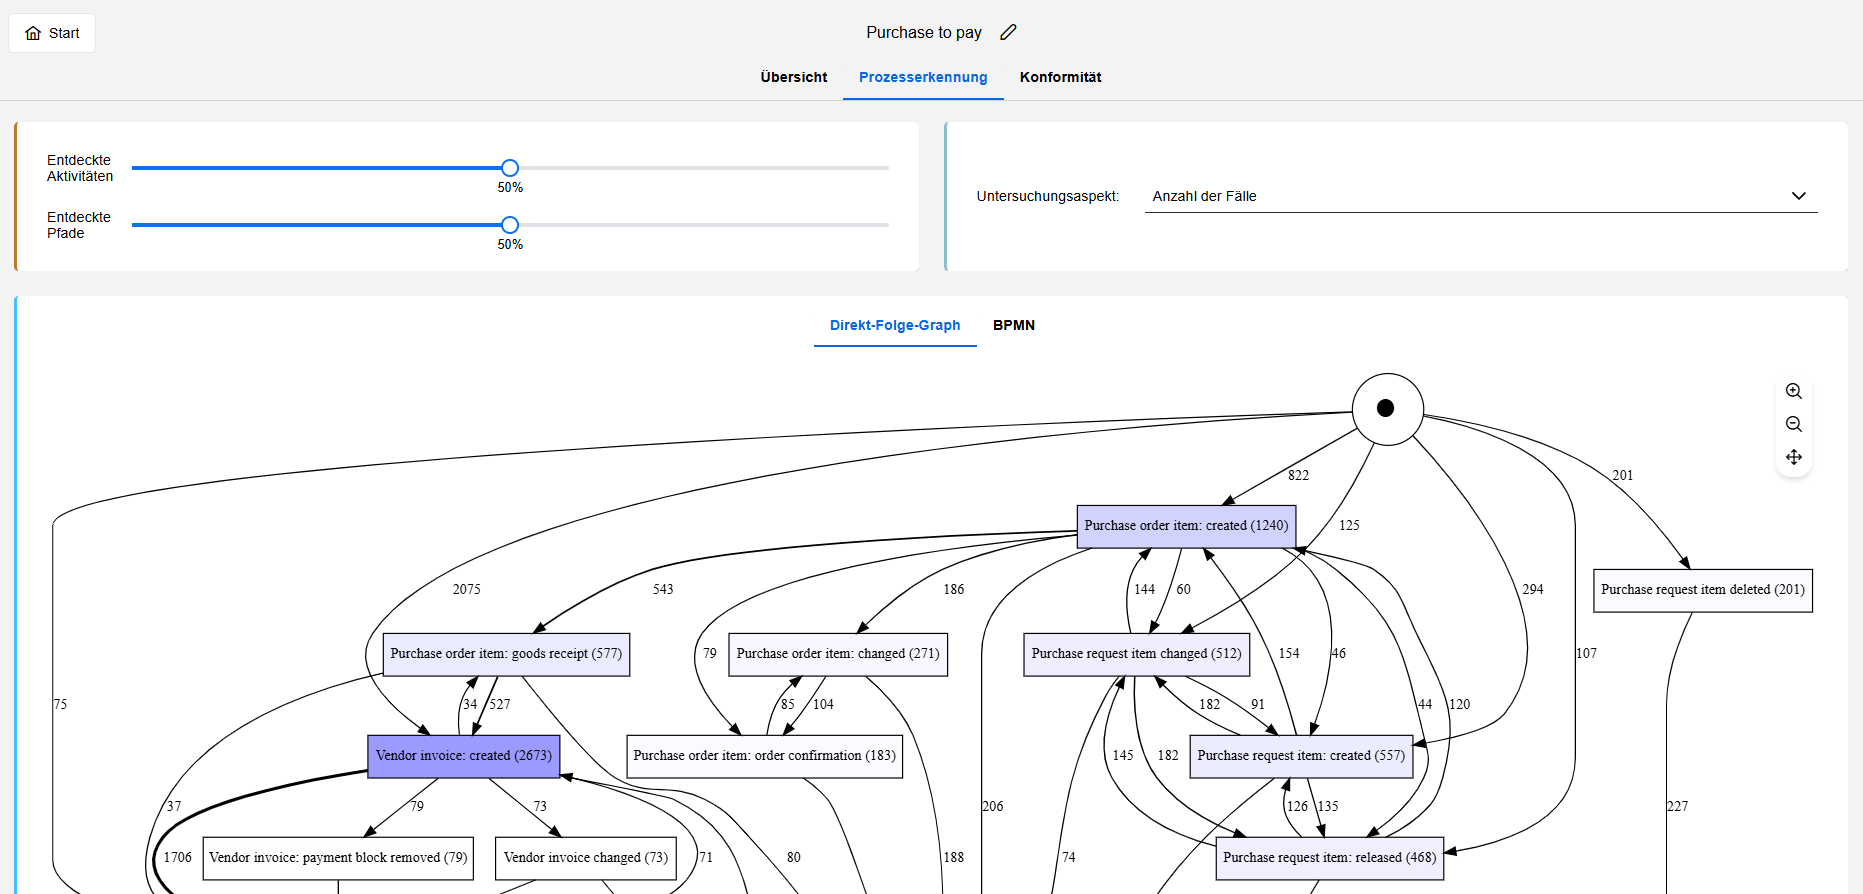Screen dimensions: 1863x894
Task: Select Purchase request item deleted node
Action: (1702, 590)
